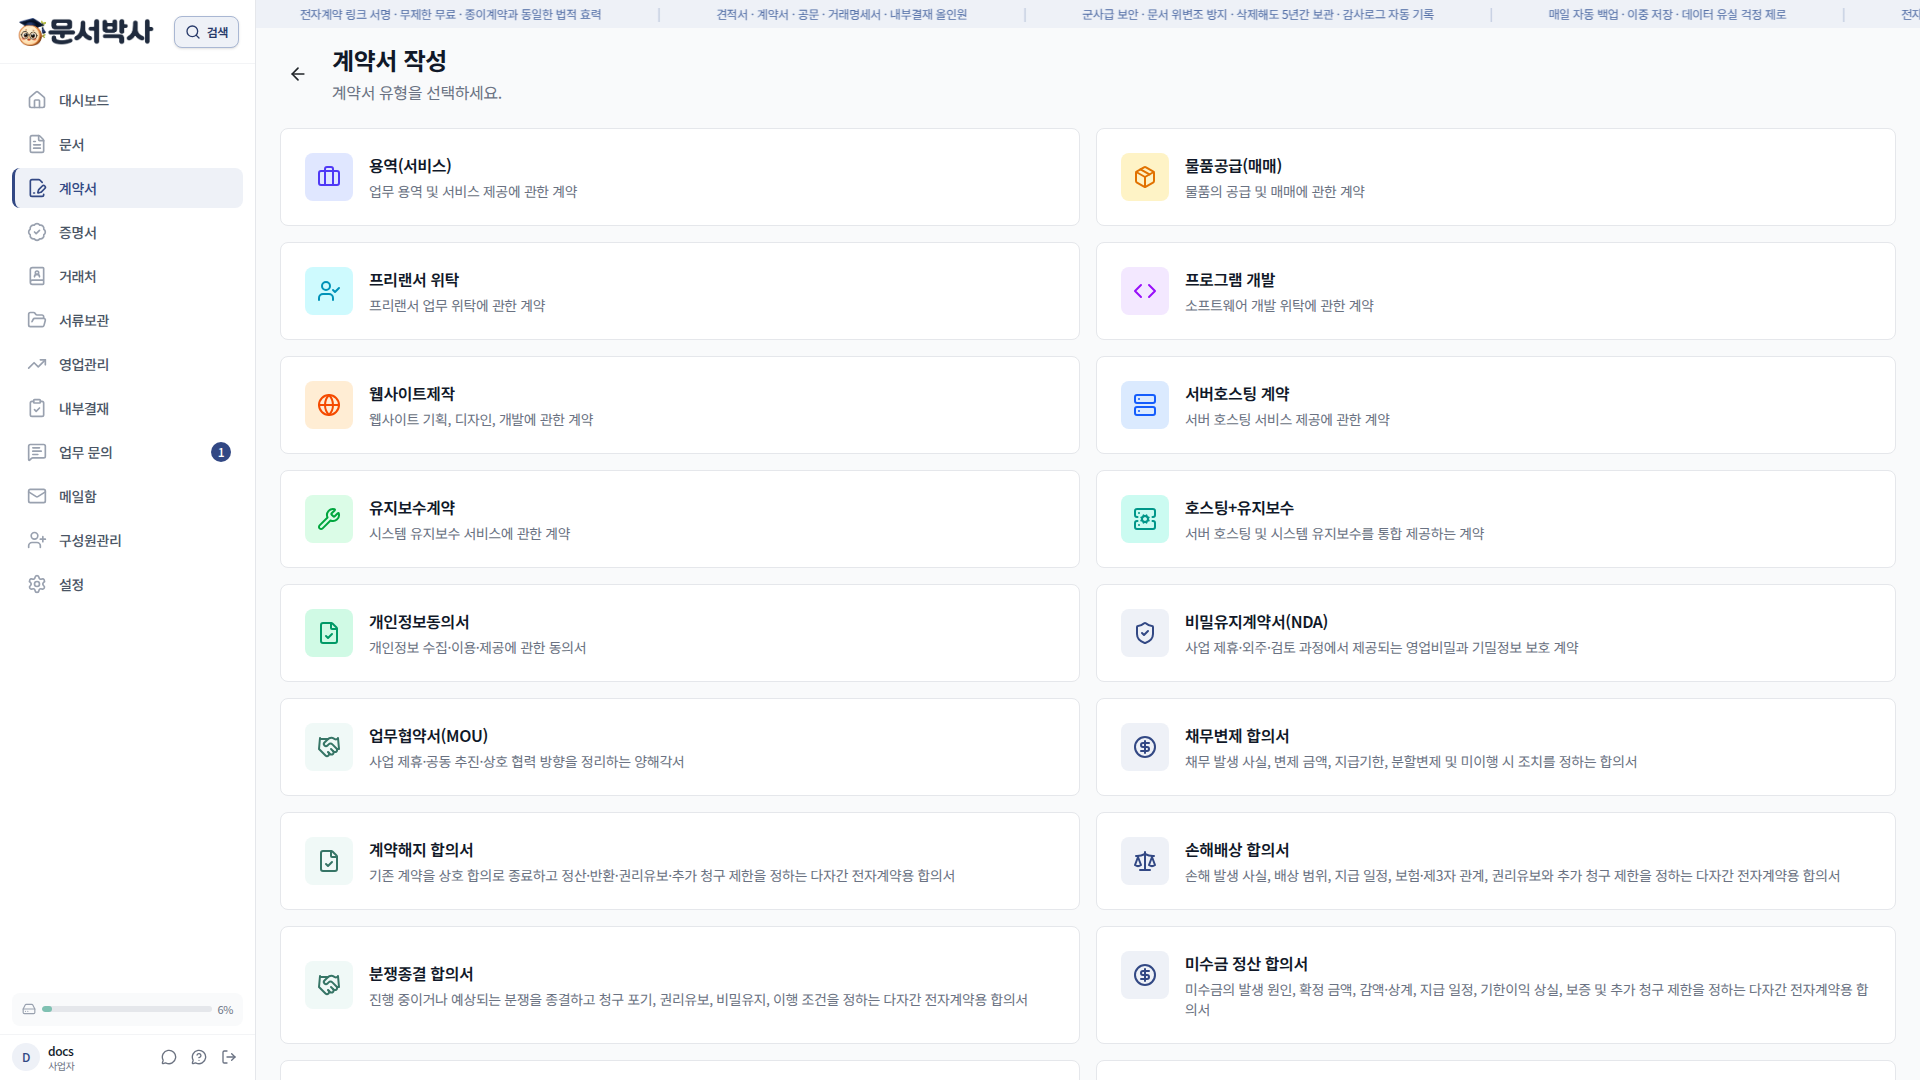The height and width of the screenshot is (1080, 1920).
Task: Click the 서류보관 folder icon
Action: (37, 320)
